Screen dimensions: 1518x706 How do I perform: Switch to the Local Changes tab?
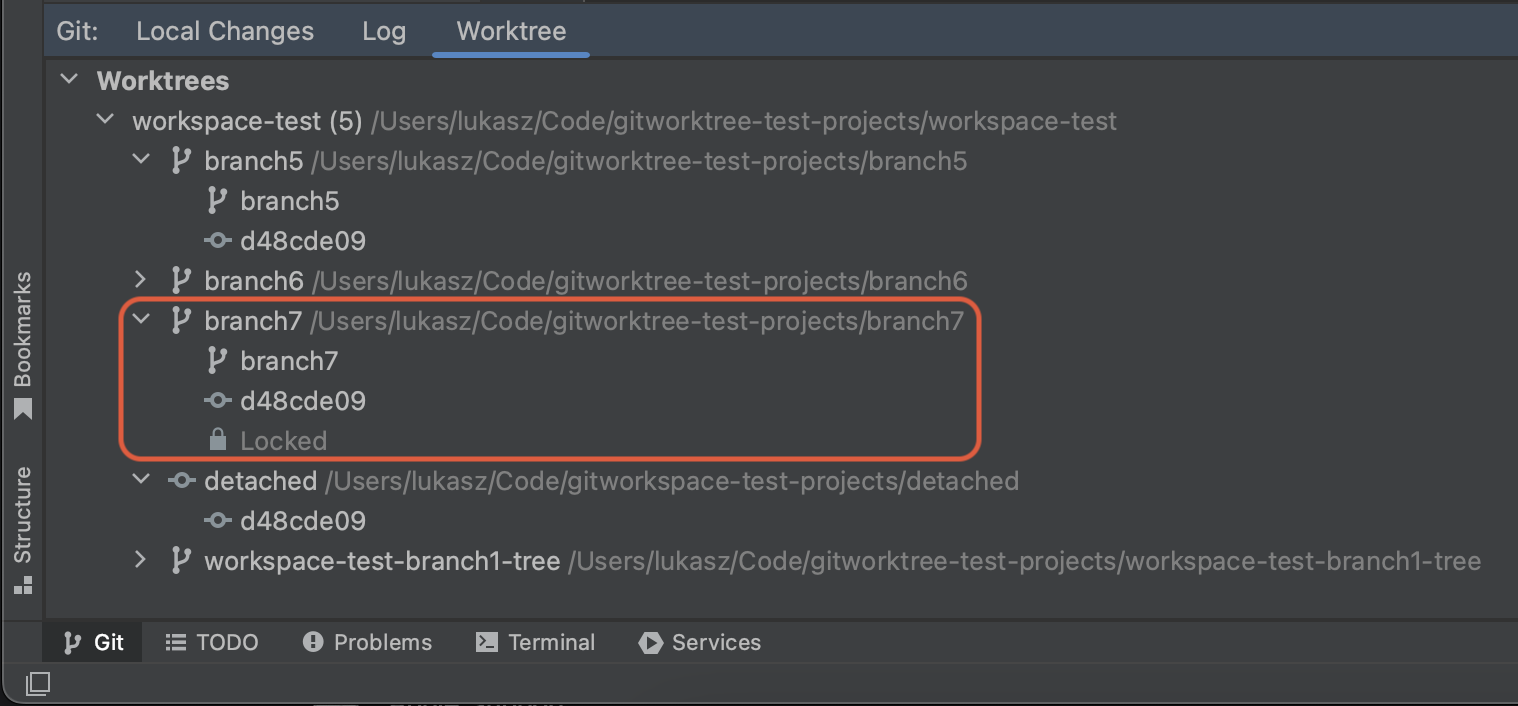coord(224,31)
